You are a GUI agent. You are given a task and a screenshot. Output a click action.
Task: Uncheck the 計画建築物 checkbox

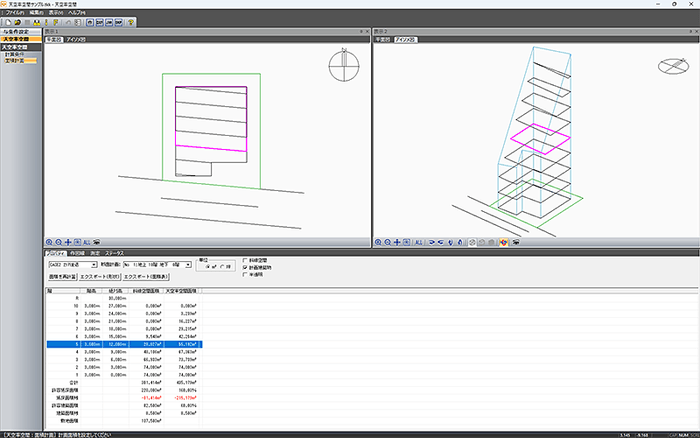click(245, 267)
